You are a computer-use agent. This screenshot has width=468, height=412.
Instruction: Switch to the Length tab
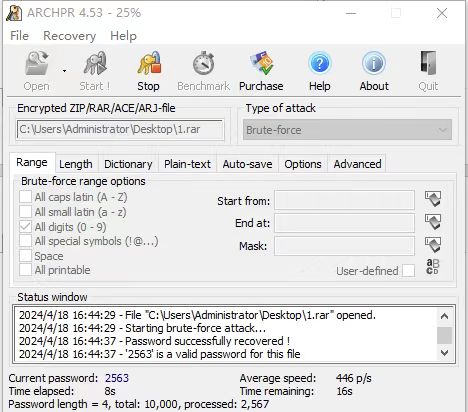tap(76, 164)
